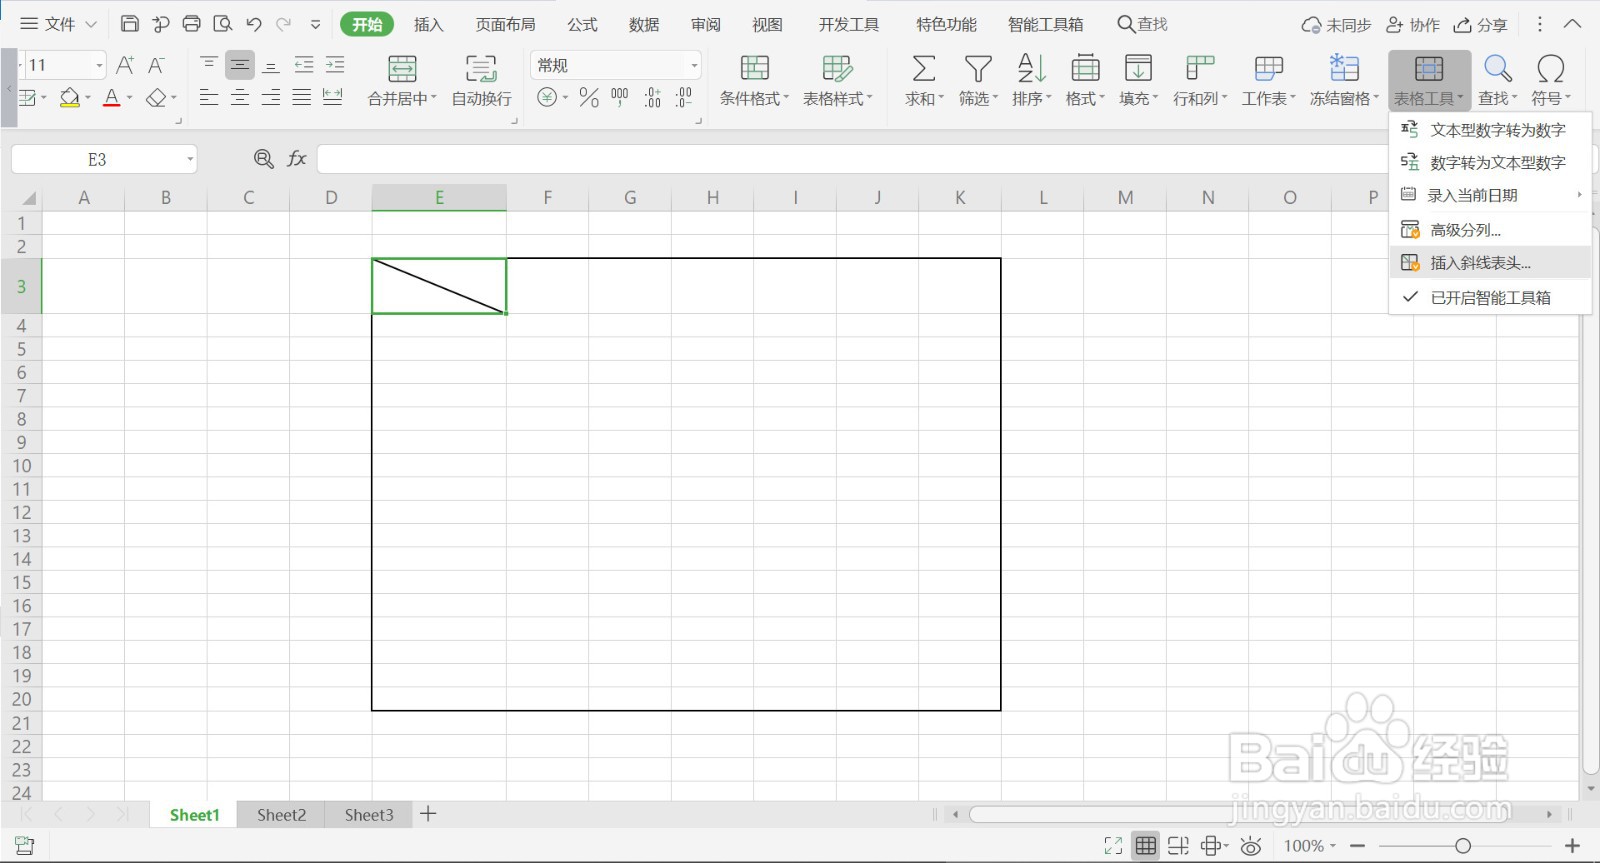Screen dimensions: 1600x863
Task: Click the 分享 share button
Action: click(x=1480, y=25)
